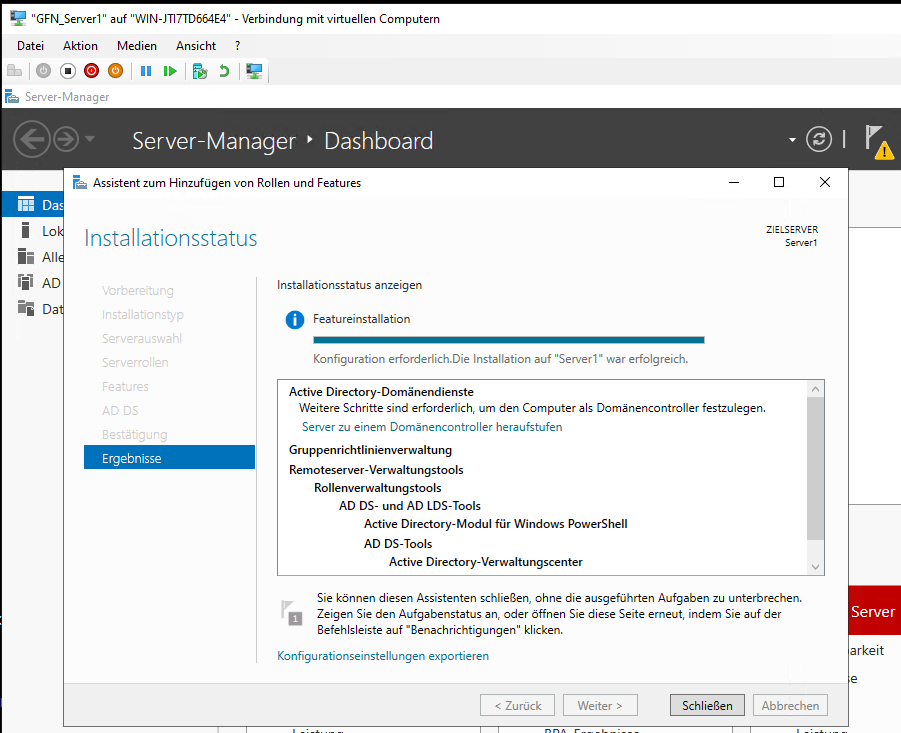Open the notifications flag with warning
This screenshot has height=733, width=901.
click(x=877, y=141)
